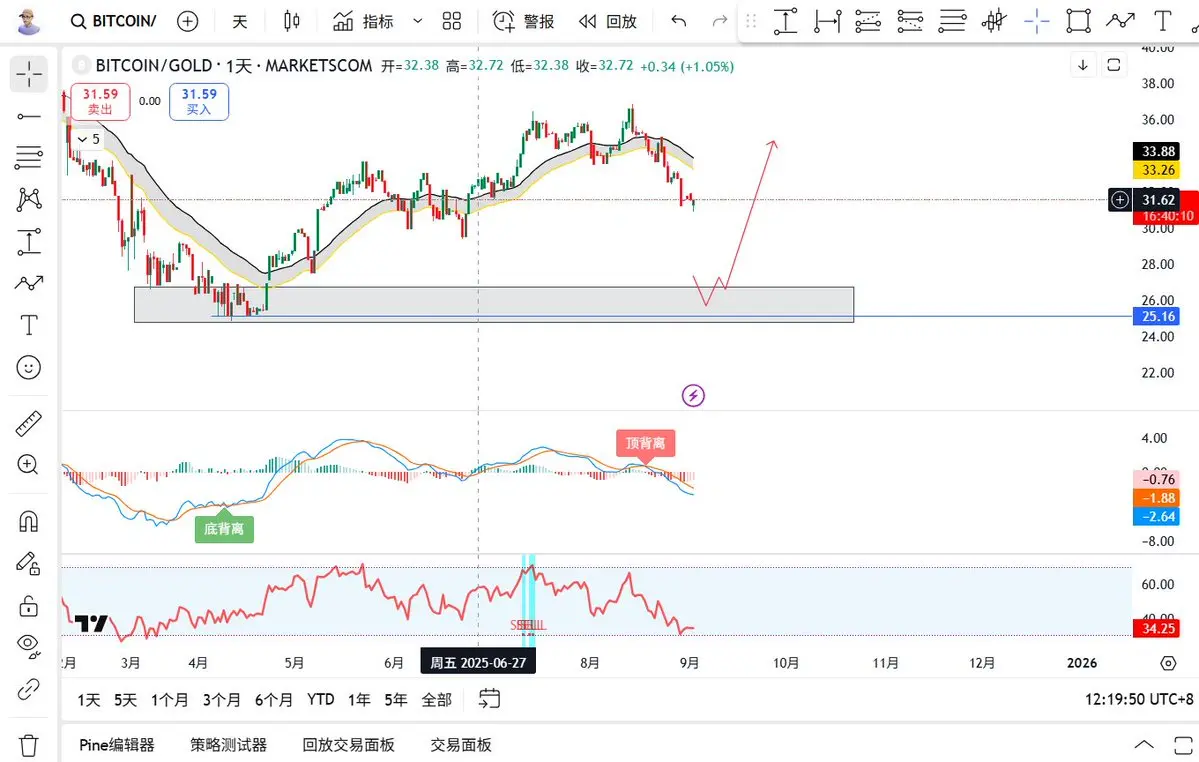Select the text tool in floating toolbar
Image resolution: width=1199 pixels, height=762 pixels.
[1162, 21]
